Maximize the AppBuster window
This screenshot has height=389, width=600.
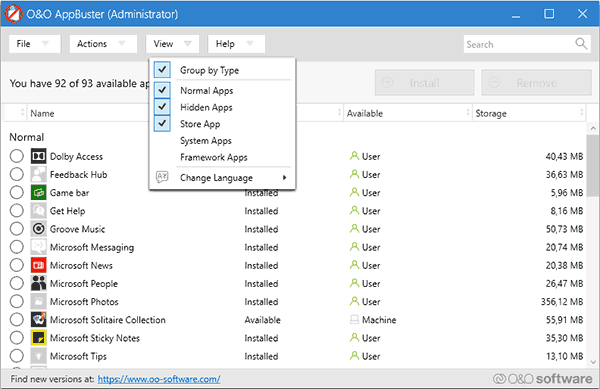pos(549,14)
